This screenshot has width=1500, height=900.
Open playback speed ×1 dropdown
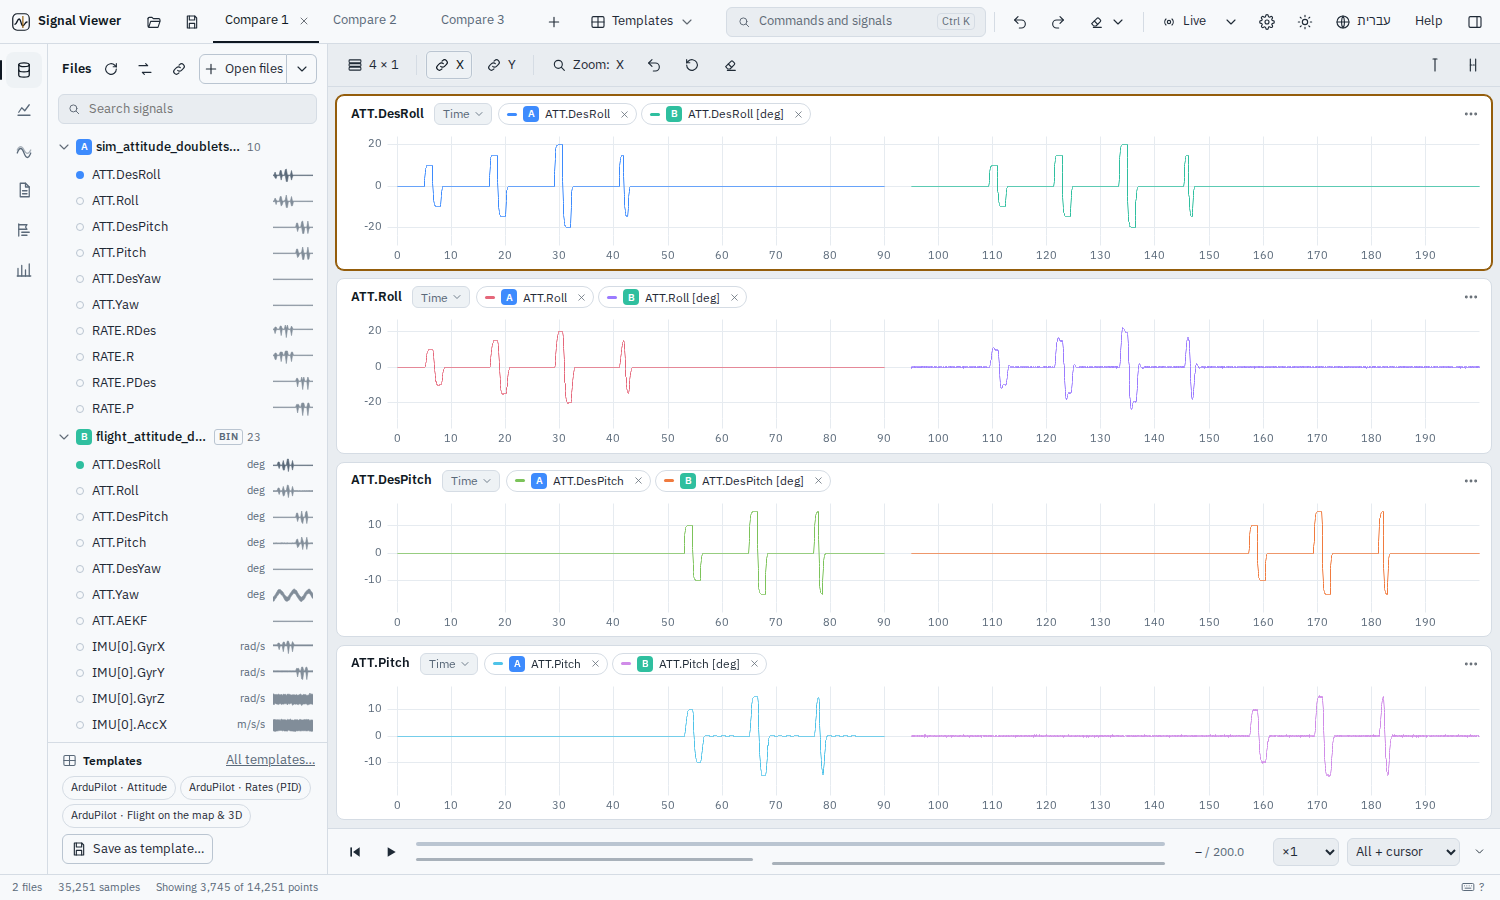[x=1306, y=852]
